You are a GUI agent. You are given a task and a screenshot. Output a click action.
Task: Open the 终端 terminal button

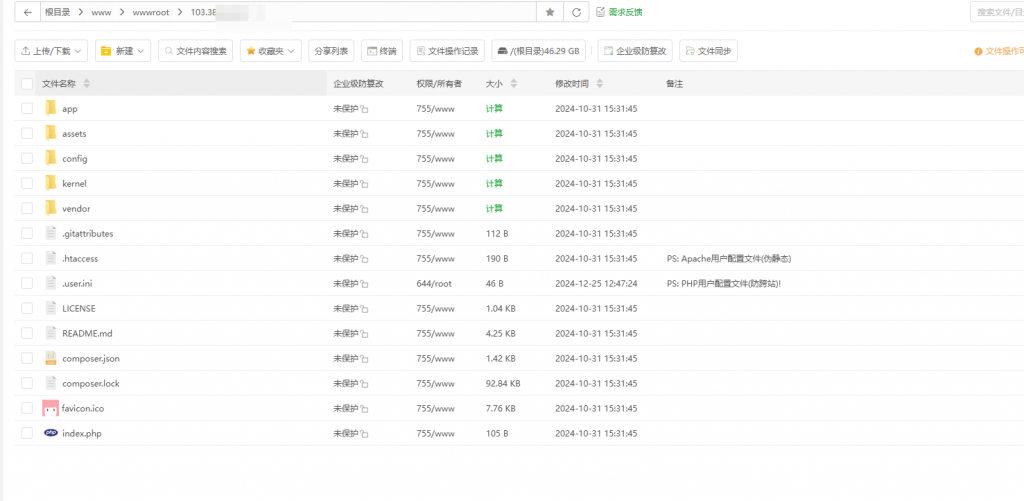[x=382, y=51]
